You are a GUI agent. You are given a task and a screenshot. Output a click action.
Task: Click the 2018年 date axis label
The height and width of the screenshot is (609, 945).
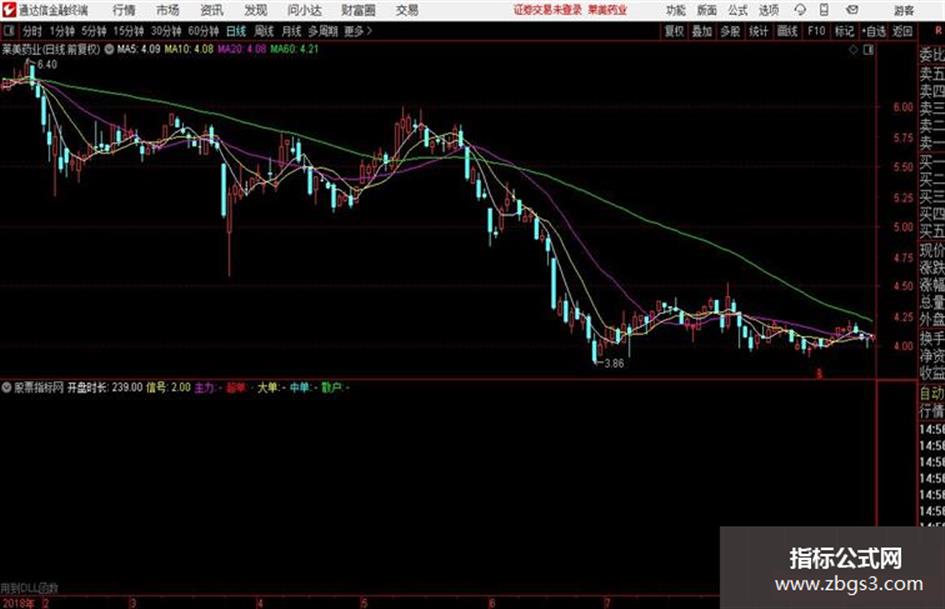(x=18, y=603)
